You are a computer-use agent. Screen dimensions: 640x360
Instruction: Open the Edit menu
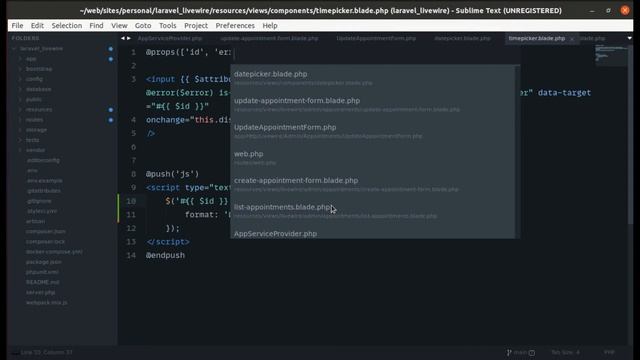click(x=37, y=25)
